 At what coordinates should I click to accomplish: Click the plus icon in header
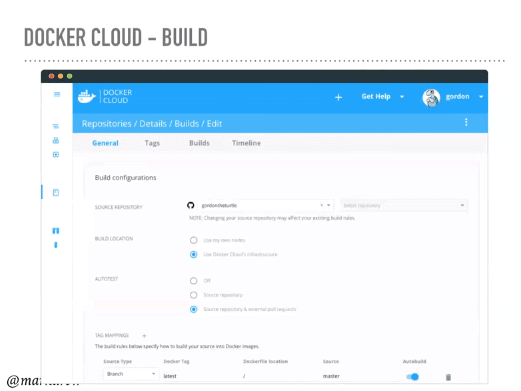[x=338, y=97]
